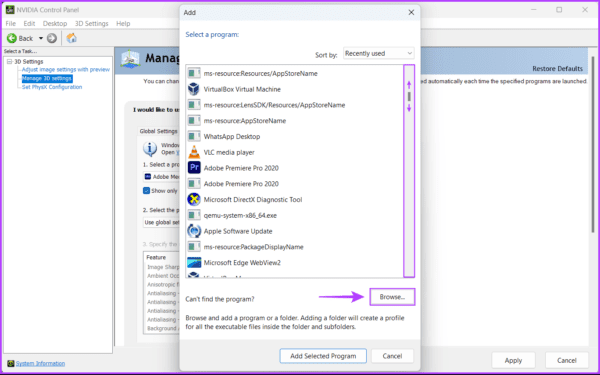Open the Back button history dropdown arrow
This screenshot has height=375, width=600.
41,38
